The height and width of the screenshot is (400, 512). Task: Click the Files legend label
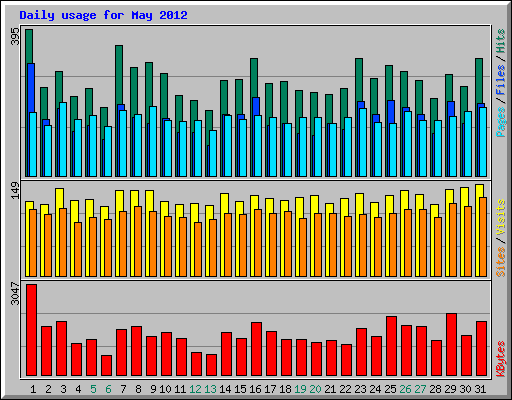pyautogui.click(x=500, y=80)
